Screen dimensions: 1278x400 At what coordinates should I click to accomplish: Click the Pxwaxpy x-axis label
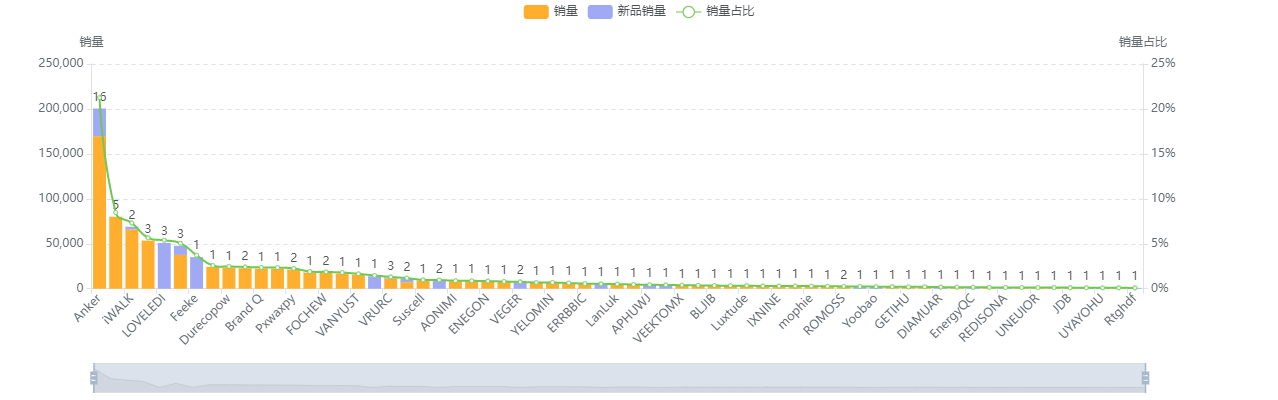pyautogui.click(x=274, y=316)
